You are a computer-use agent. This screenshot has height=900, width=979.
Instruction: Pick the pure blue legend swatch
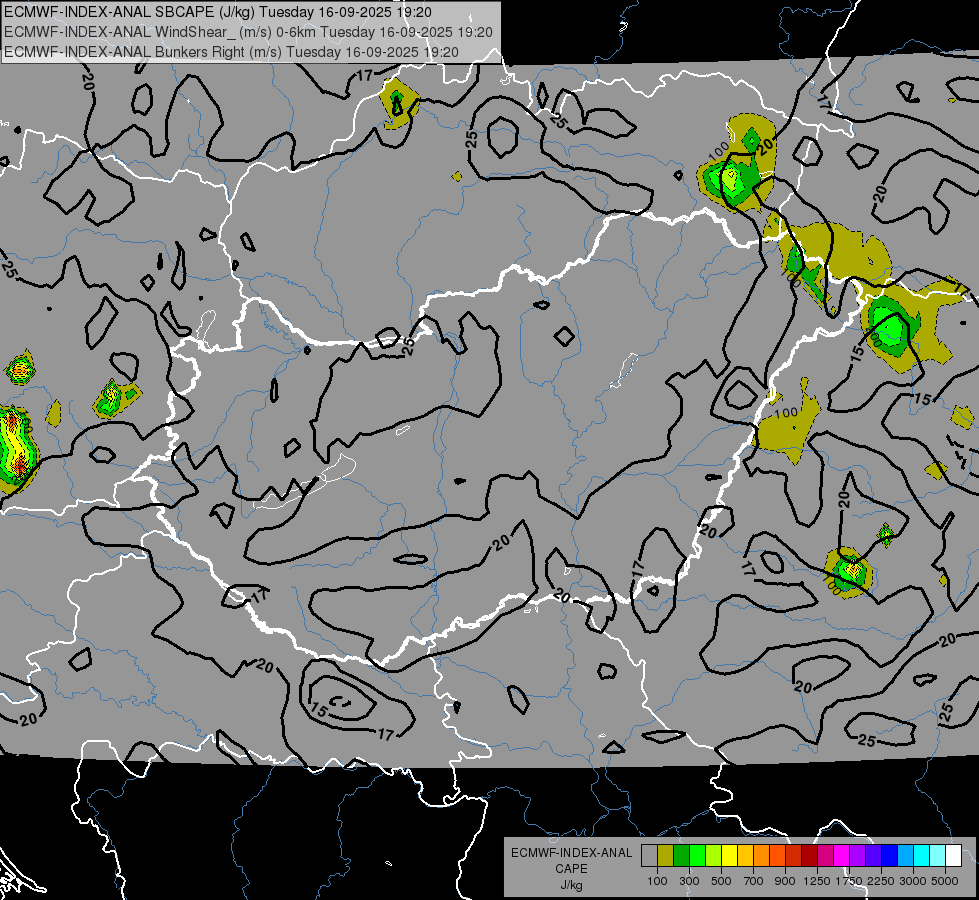point(890,856)
